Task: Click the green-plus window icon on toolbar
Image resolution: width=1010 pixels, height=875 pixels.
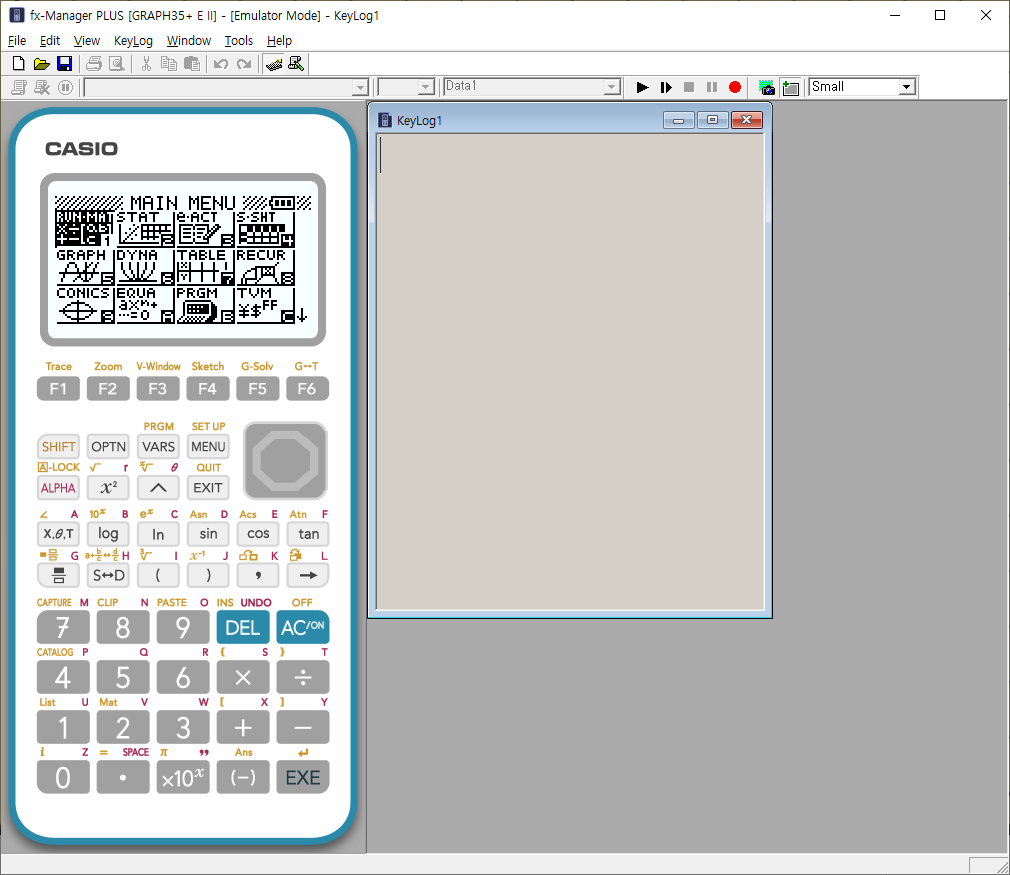Action: (790, 87)
